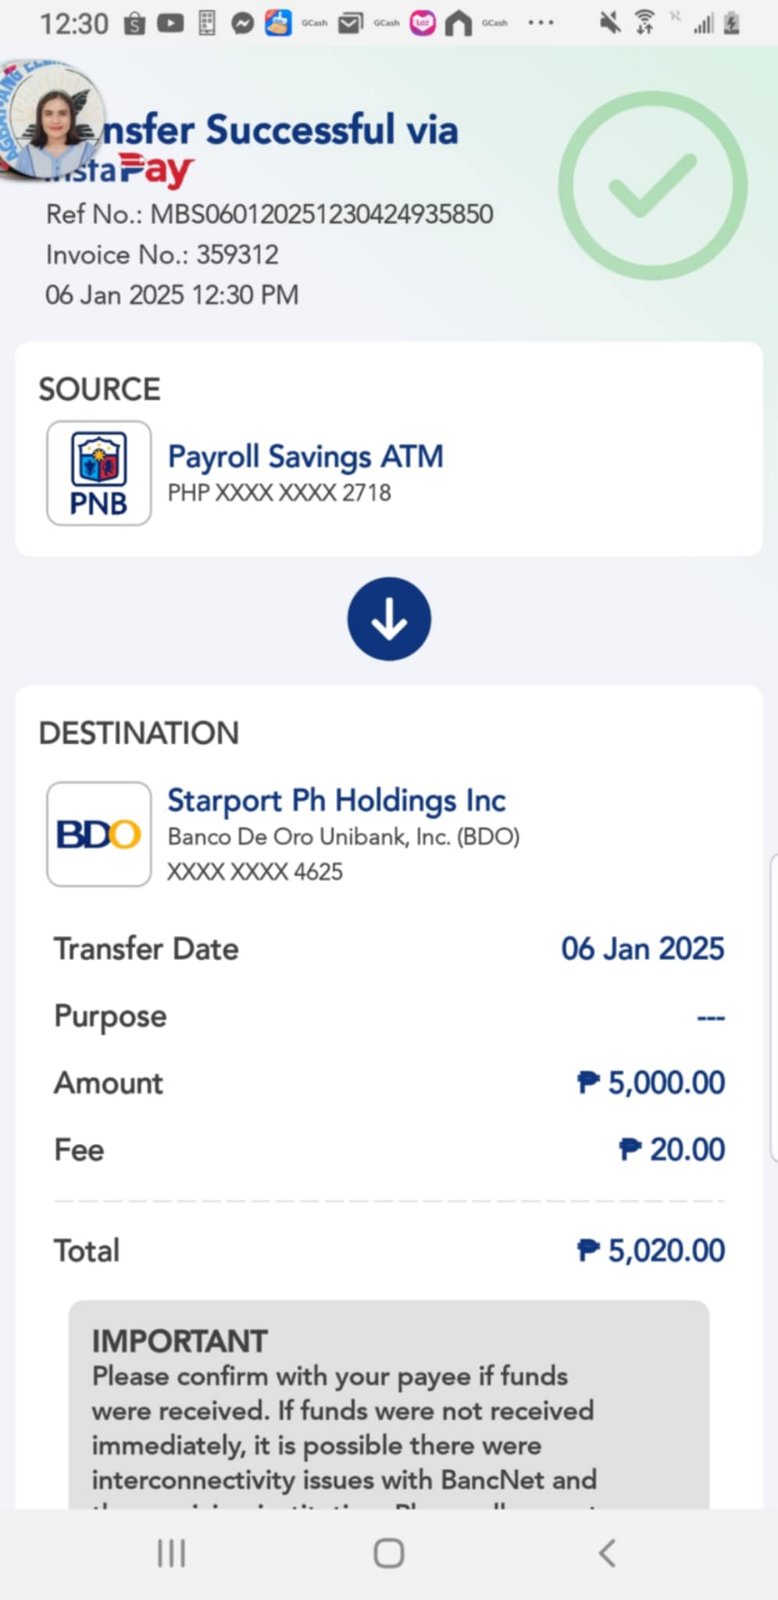778x1600 pixels.
Task: Tap the Messenger notification icon in status bar
Action: [242, 23]
